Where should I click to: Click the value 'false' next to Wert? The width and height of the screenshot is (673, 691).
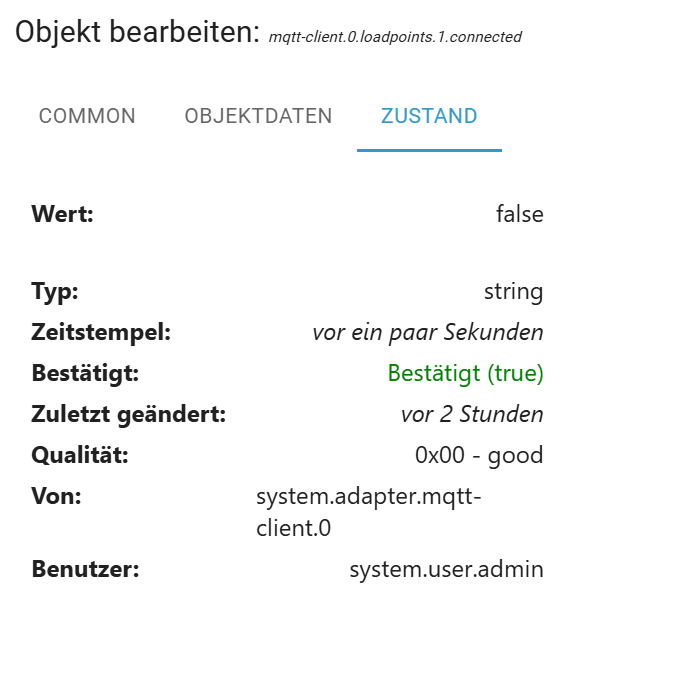519,213
